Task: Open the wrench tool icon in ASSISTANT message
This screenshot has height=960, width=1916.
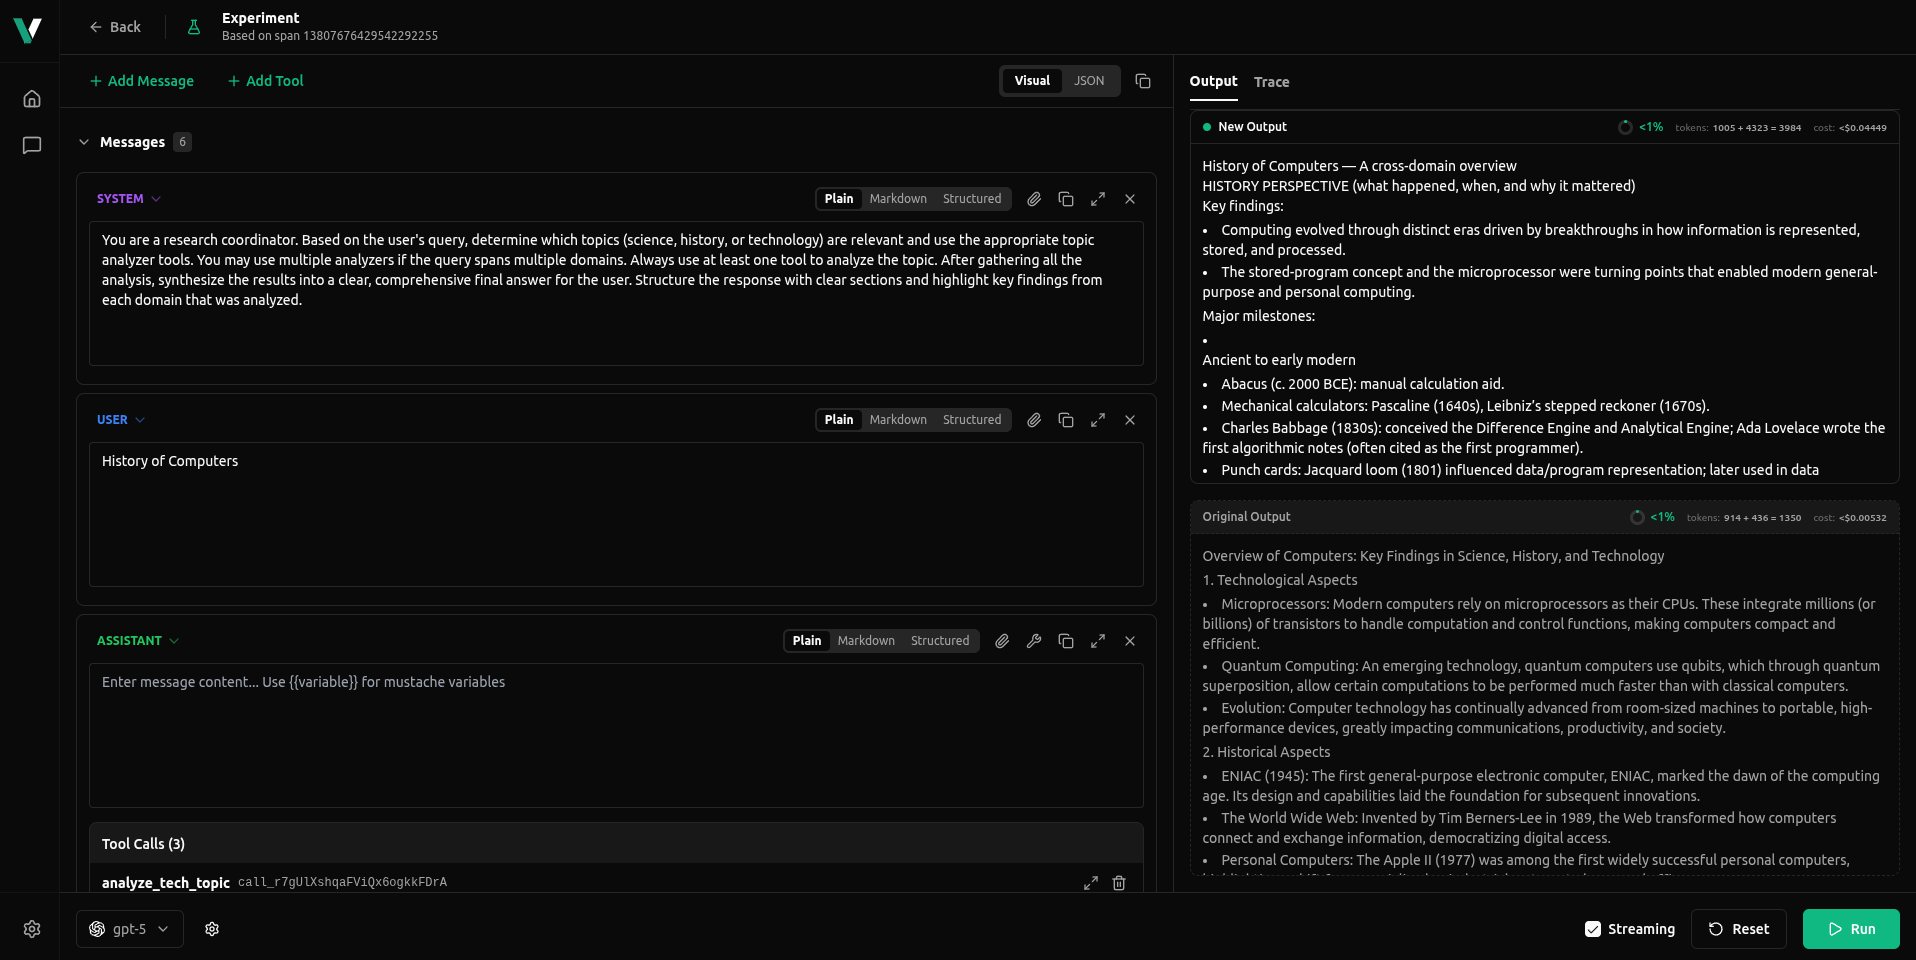Action: click(1034, 641)
